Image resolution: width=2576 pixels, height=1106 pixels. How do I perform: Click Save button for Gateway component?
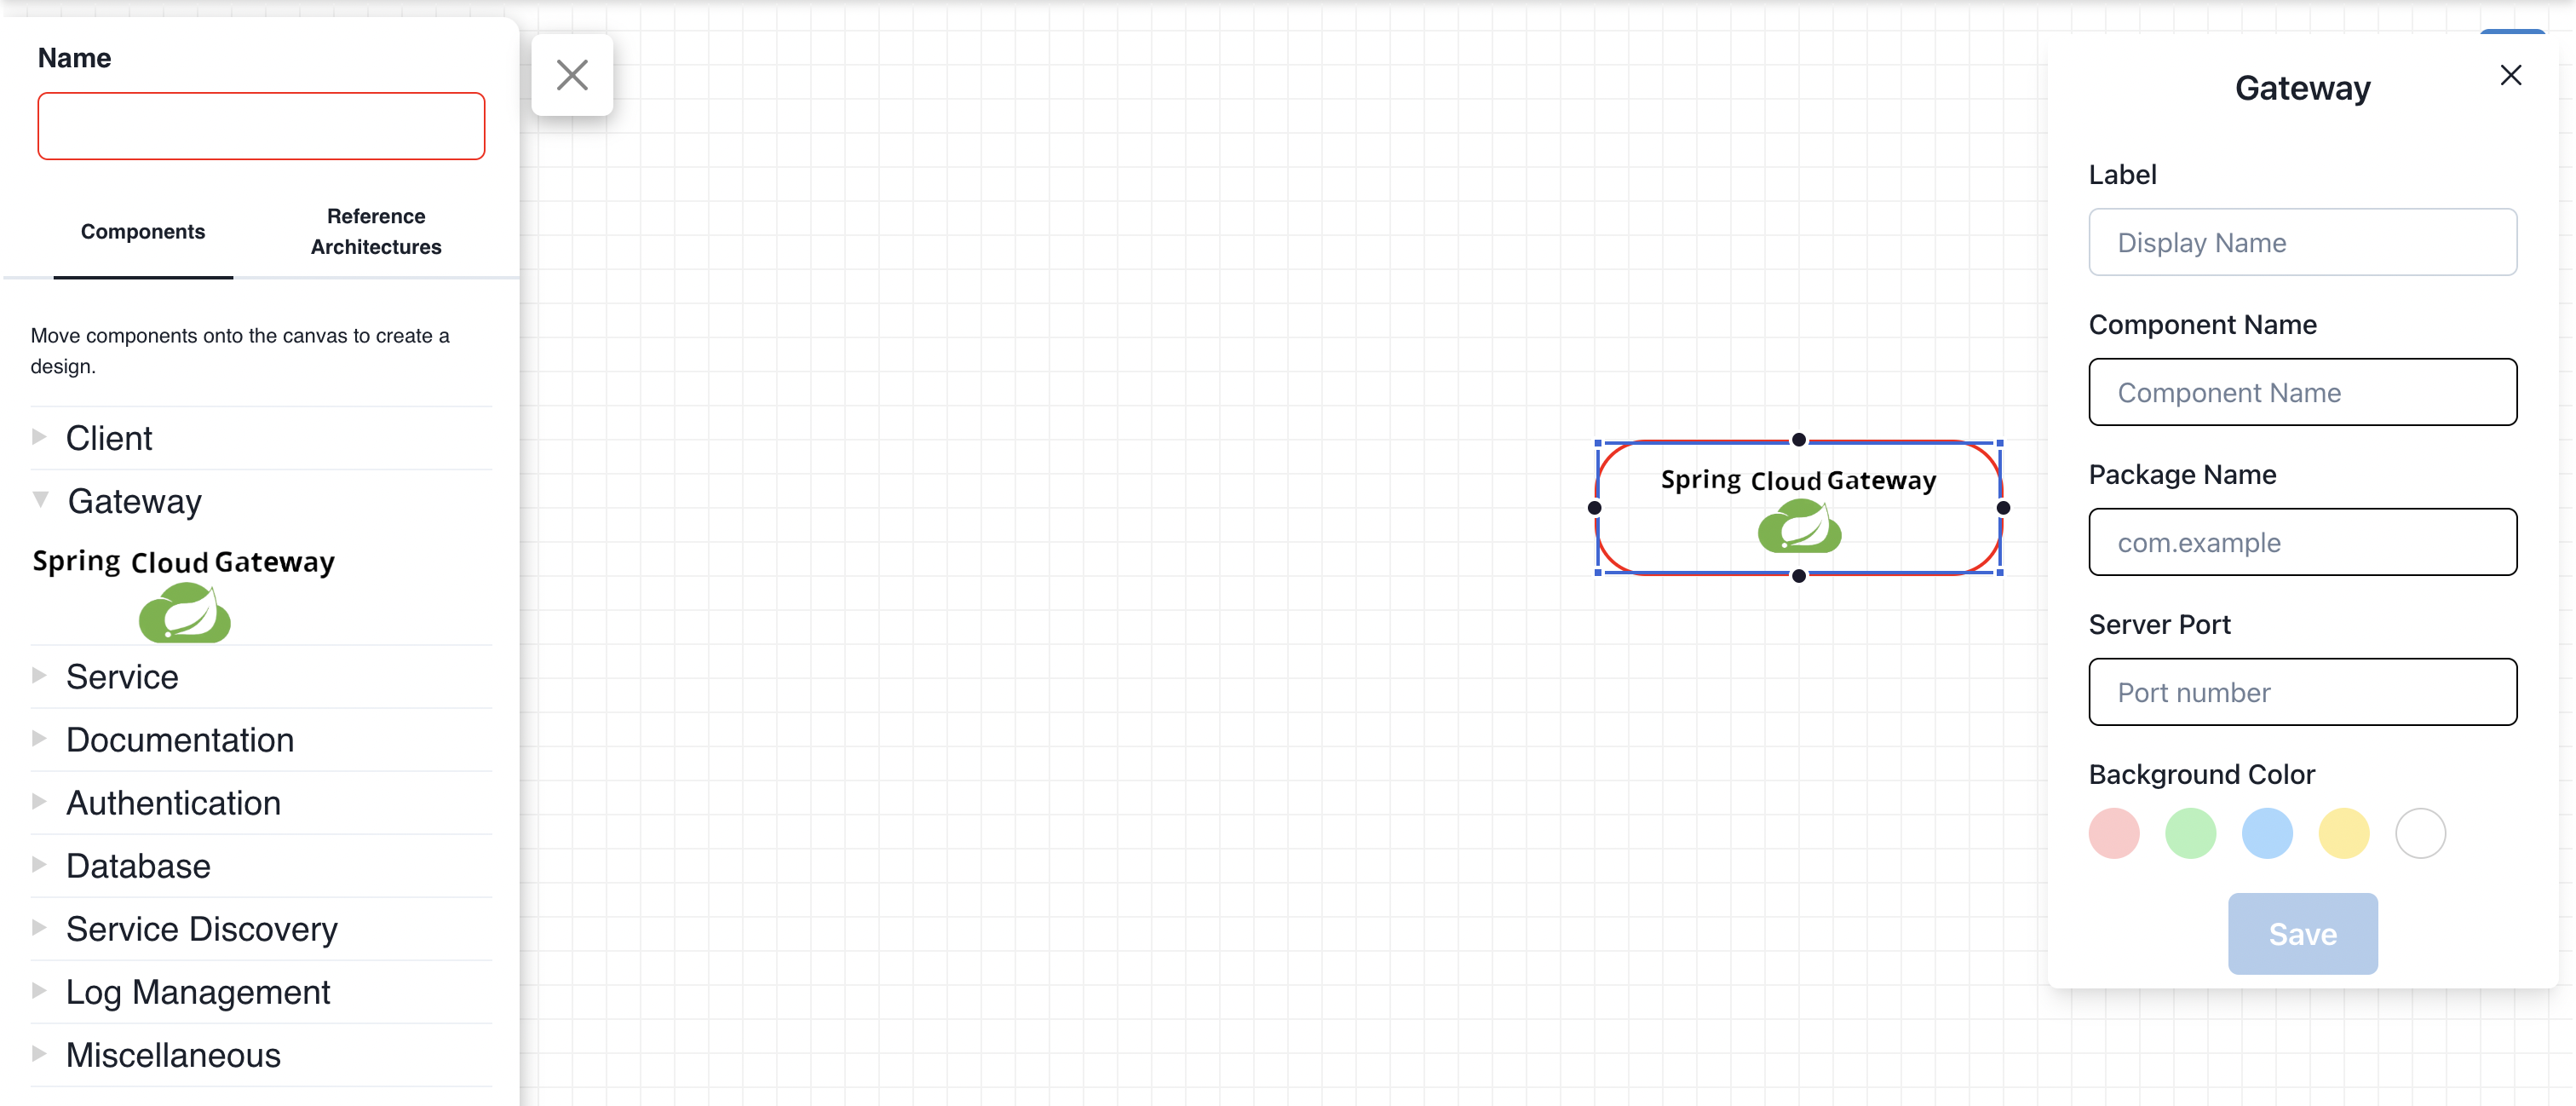pyautogui.click(x=2302, y=933)
